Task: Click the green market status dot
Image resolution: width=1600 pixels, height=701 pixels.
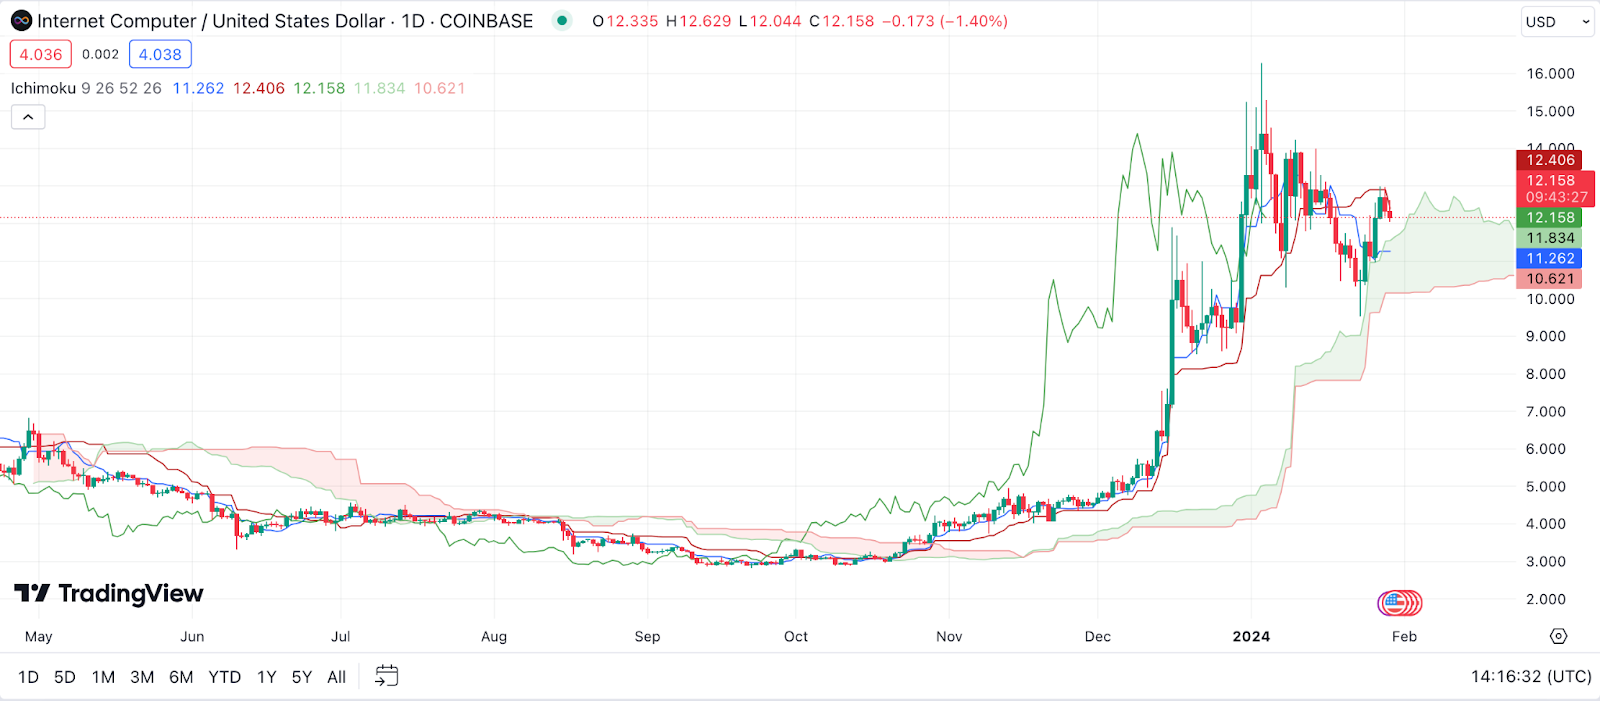Action: [x=563, y=20]
